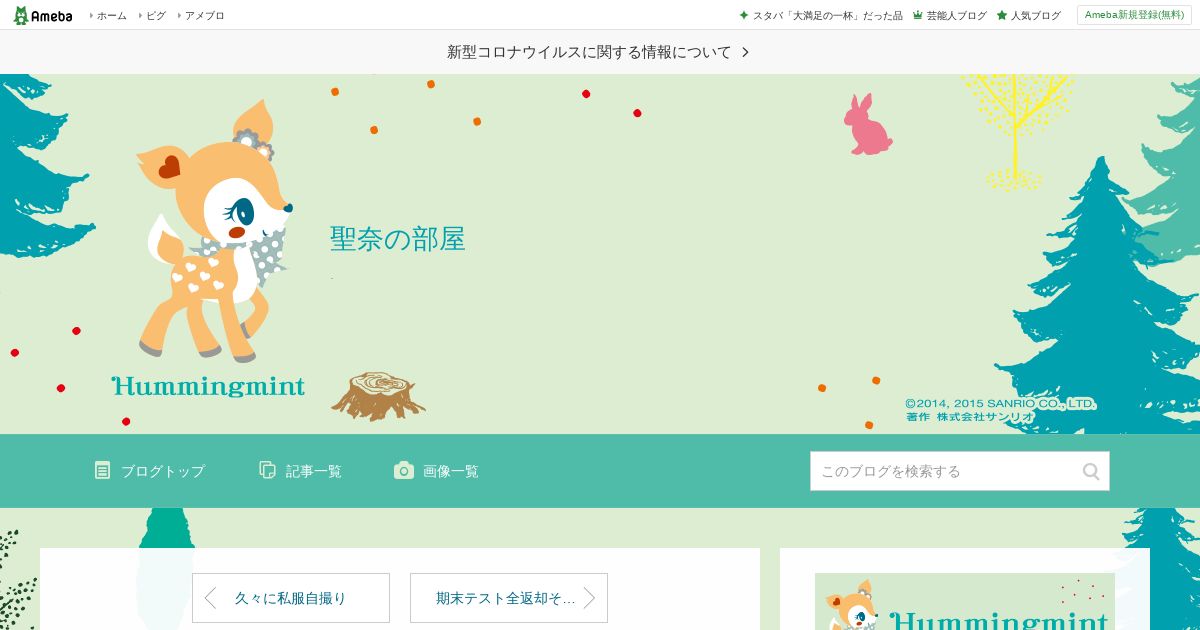Open the ホーム link

[x=111, y=16]
